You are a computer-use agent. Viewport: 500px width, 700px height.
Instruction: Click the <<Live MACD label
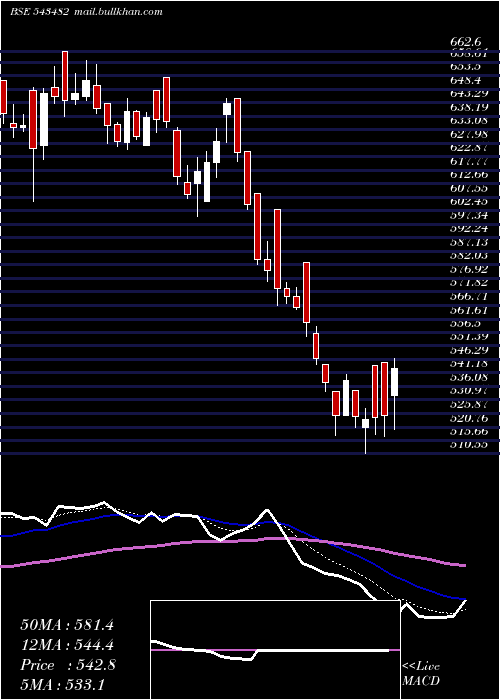click(421, 673)
